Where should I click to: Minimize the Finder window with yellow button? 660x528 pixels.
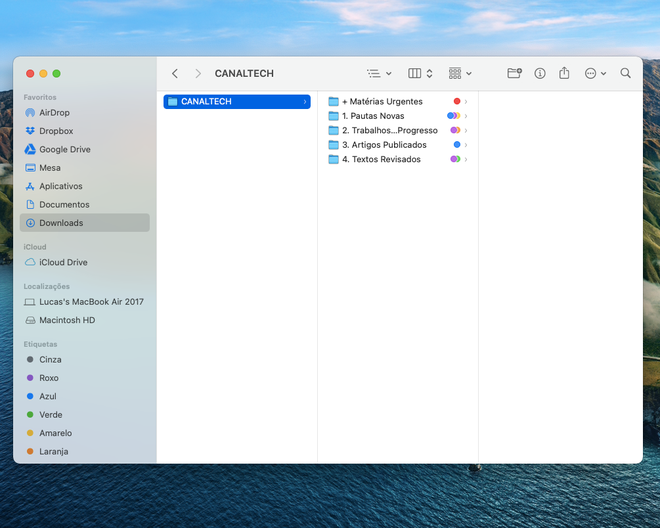click(43, 74)
